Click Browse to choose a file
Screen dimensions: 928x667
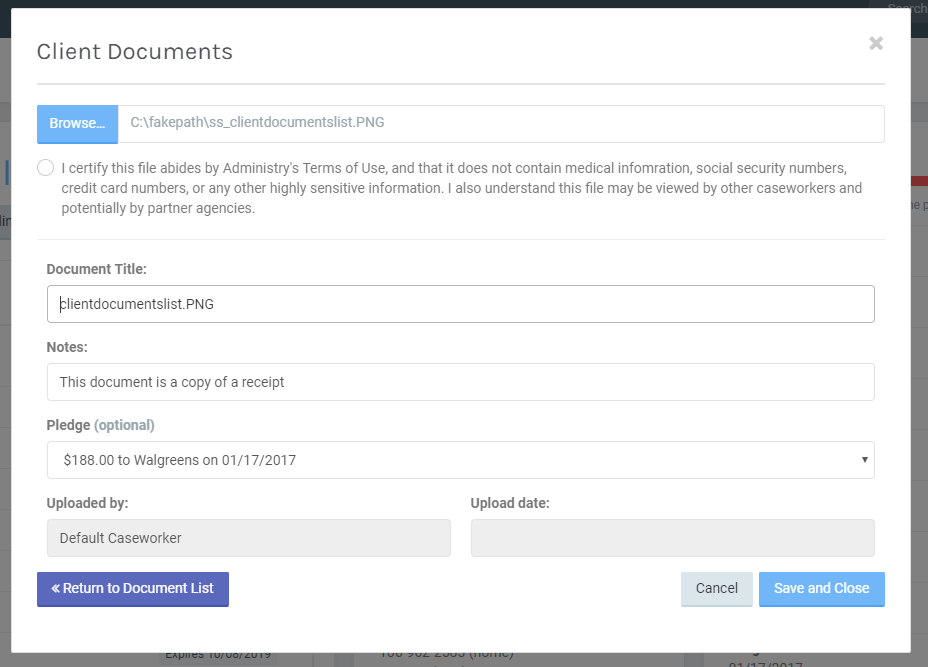pos(77,123)
